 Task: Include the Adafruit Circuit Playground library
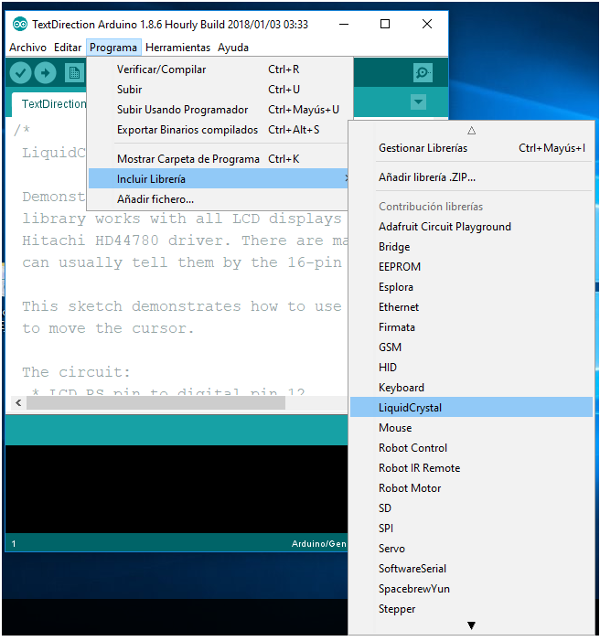click(x=471, y=226)
